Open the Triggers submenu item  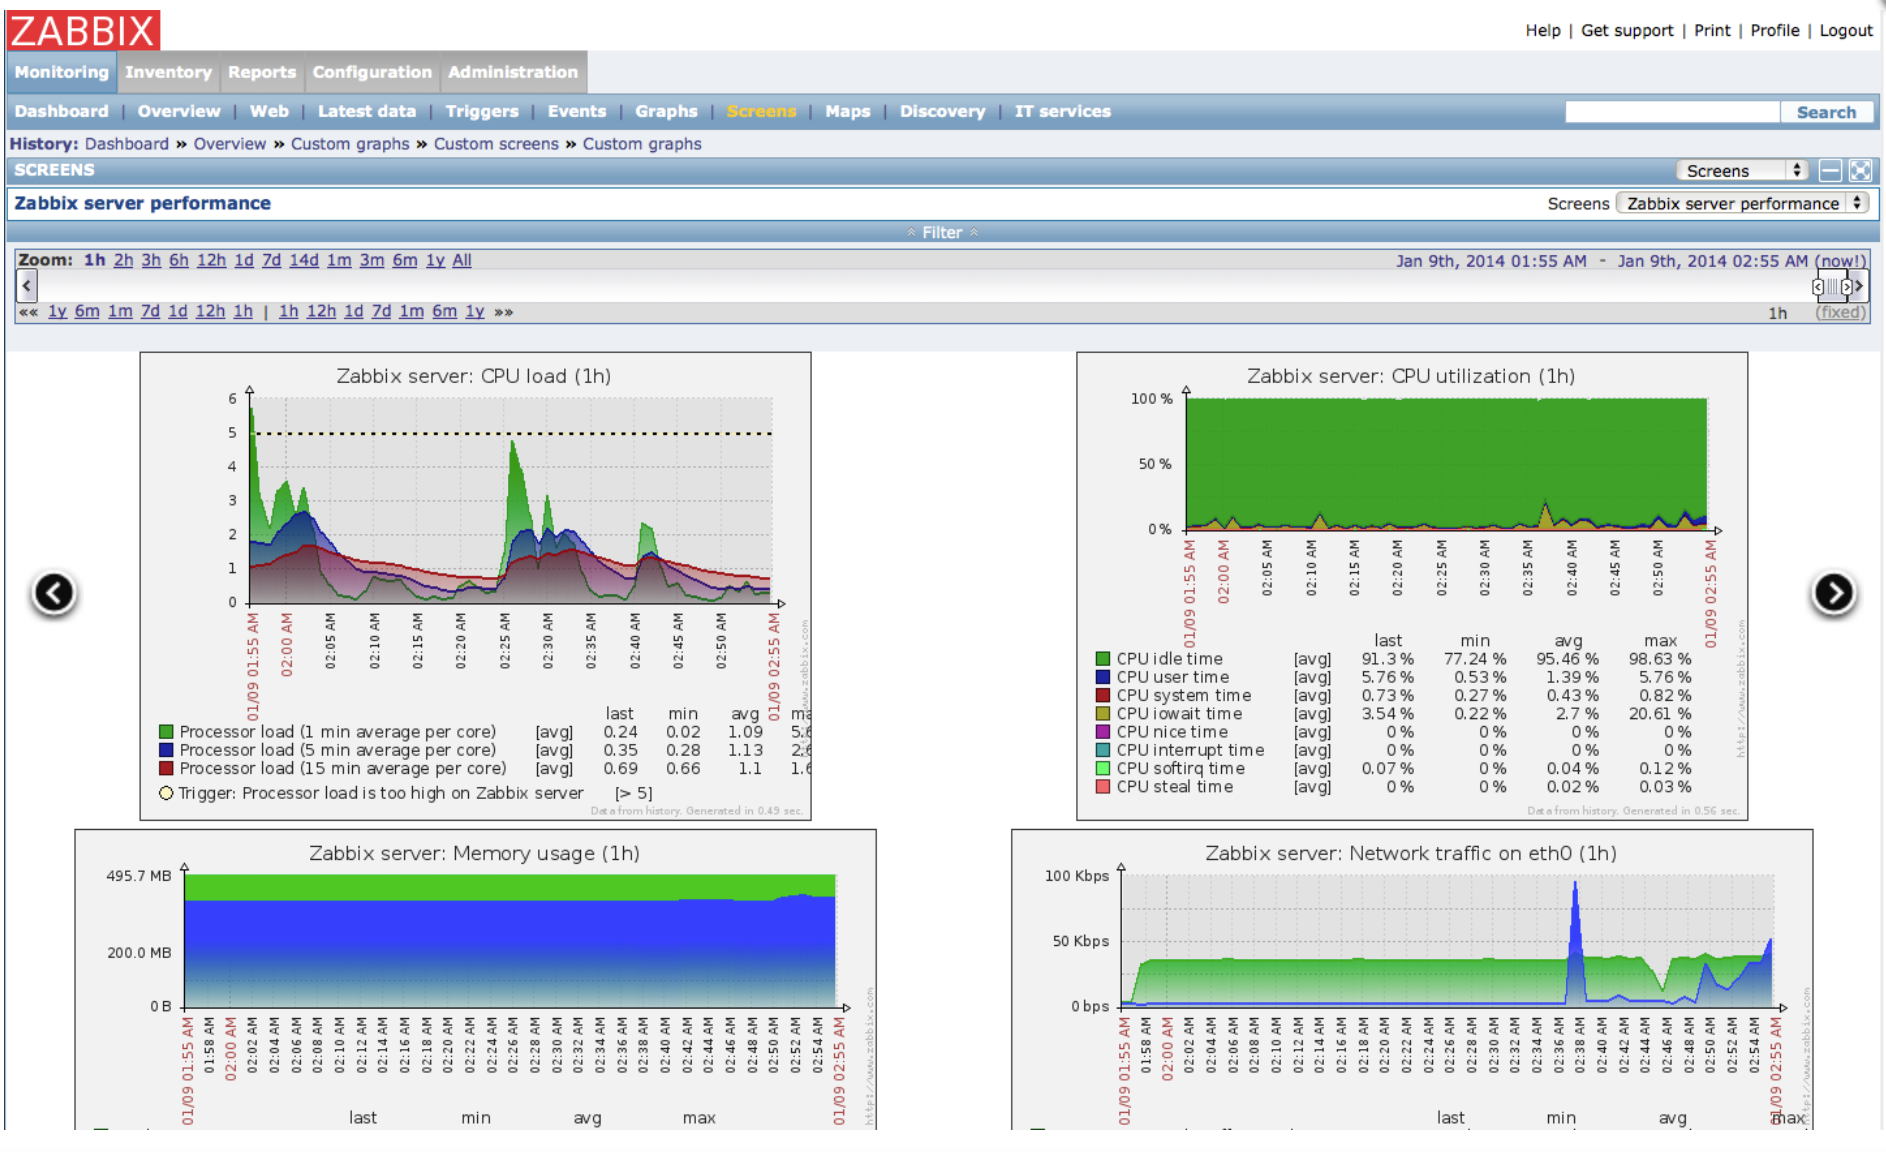(482, 112)
